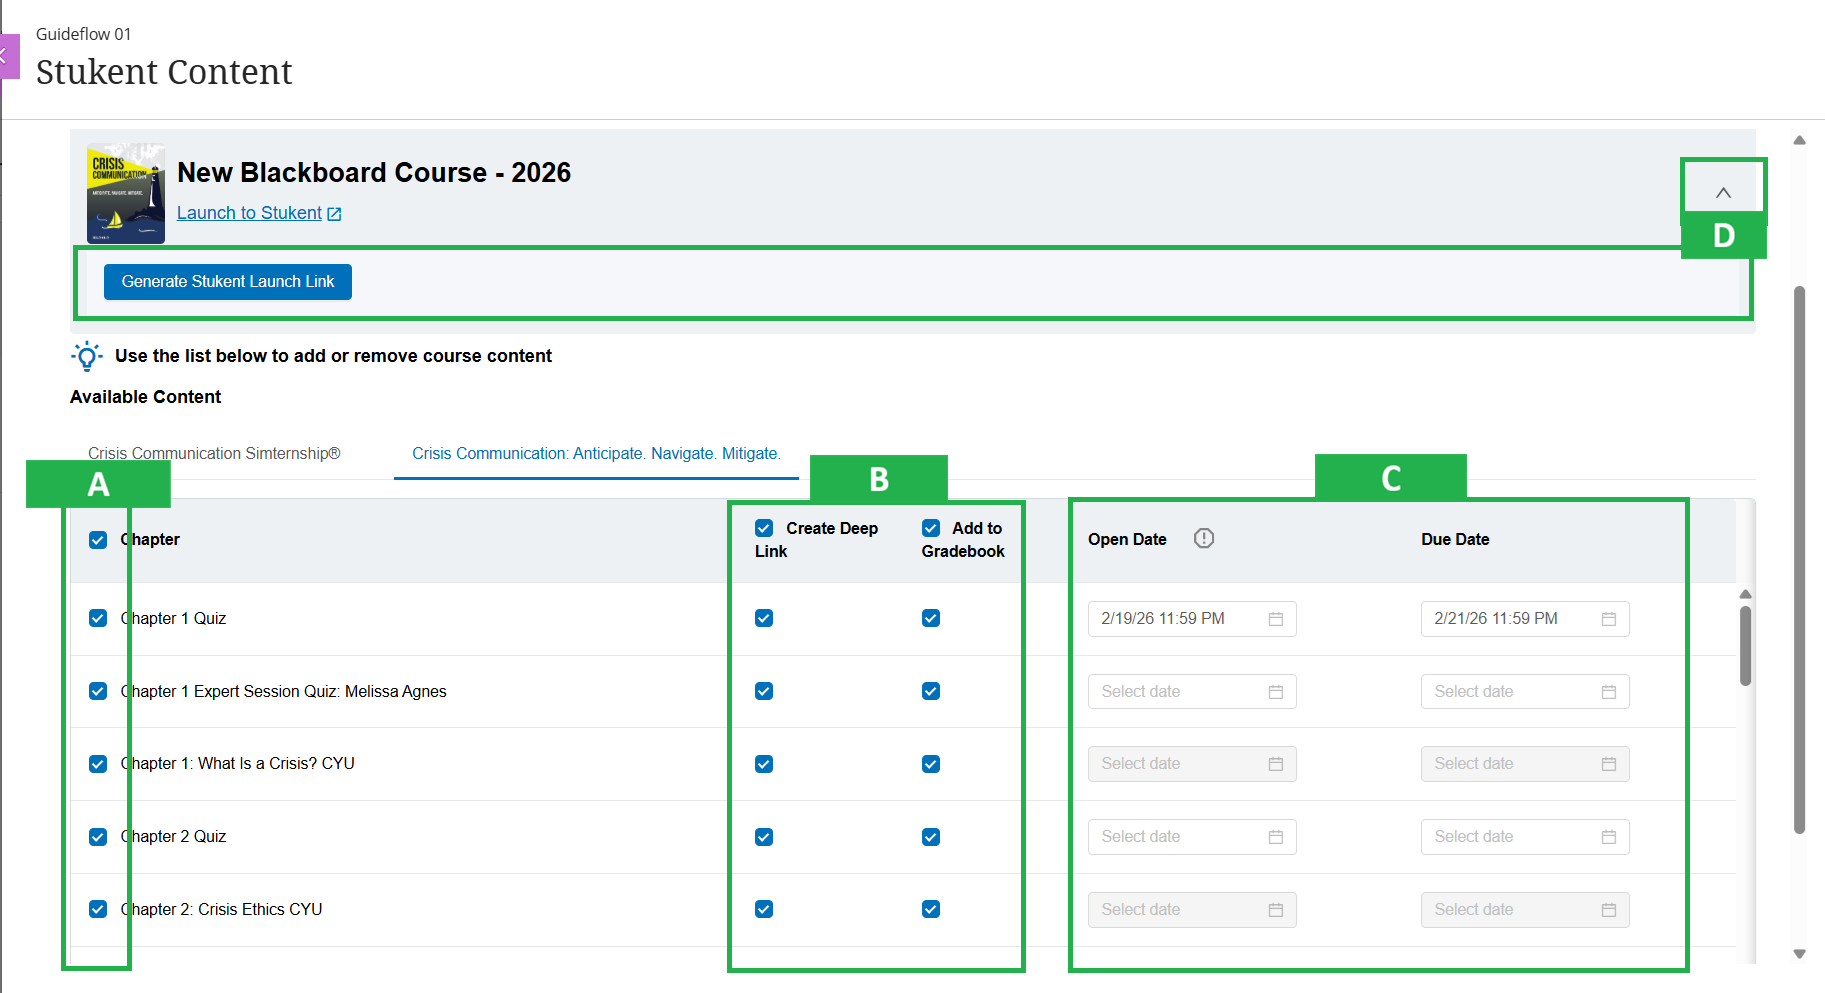Toggle the Add to Gradebook header checkbox

coord(931,528)
